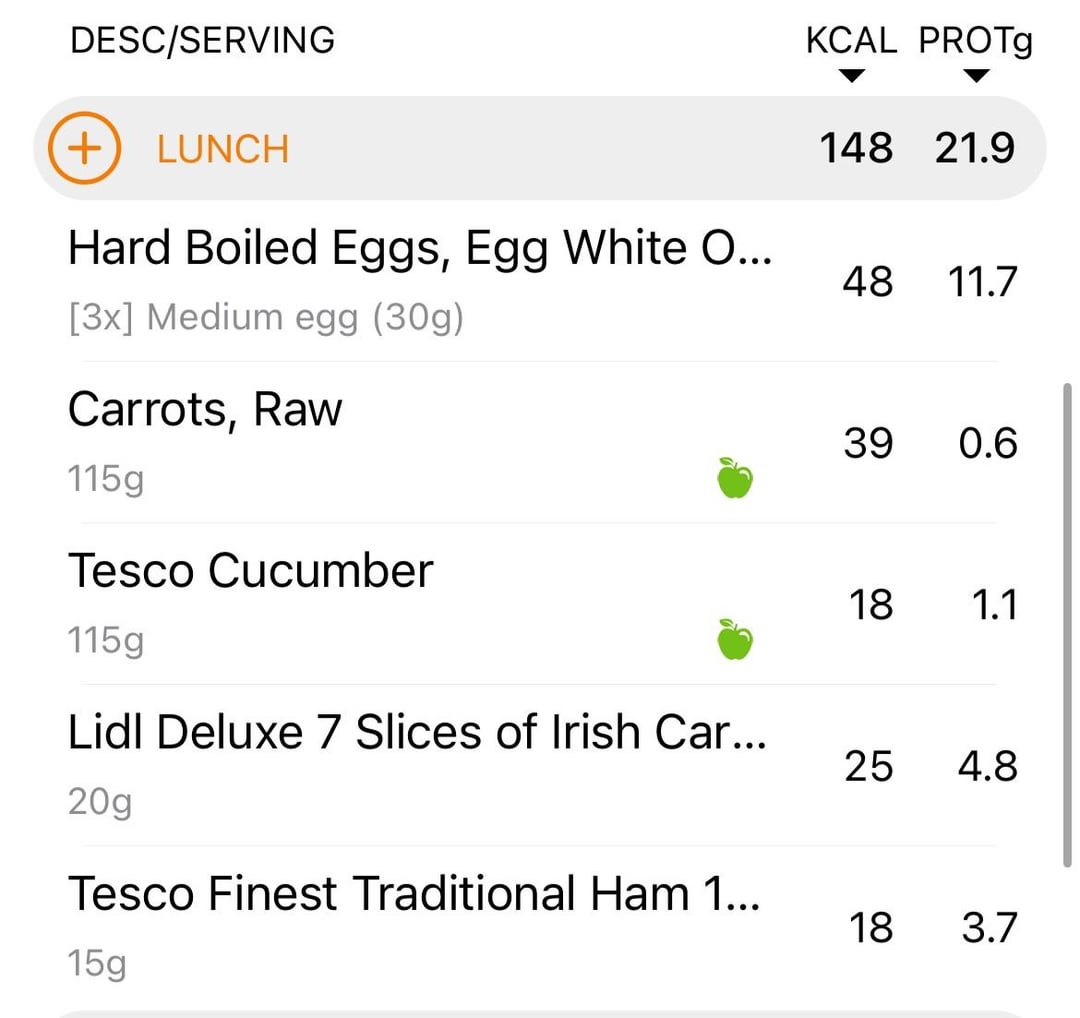Tap the LUNCH meal header label

click(222, 149)
